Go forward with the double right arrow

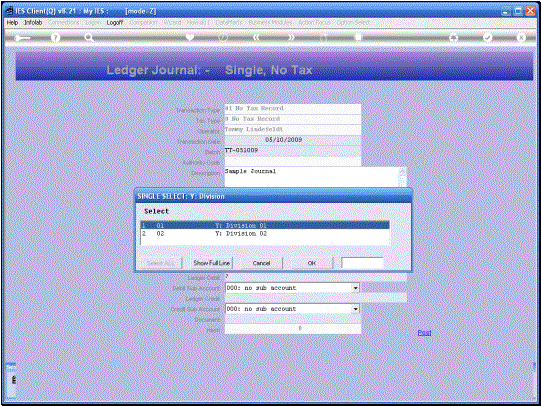point(291,38)
